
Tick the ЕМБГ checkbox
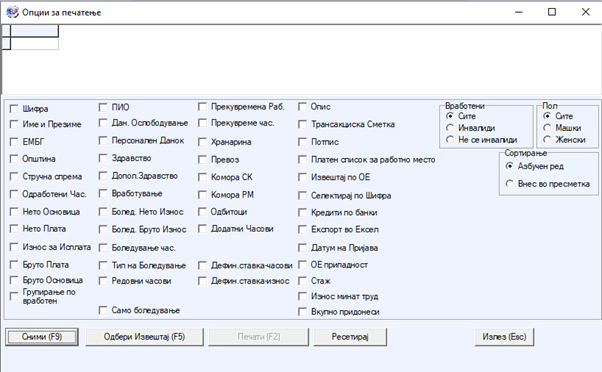(14, 142)
